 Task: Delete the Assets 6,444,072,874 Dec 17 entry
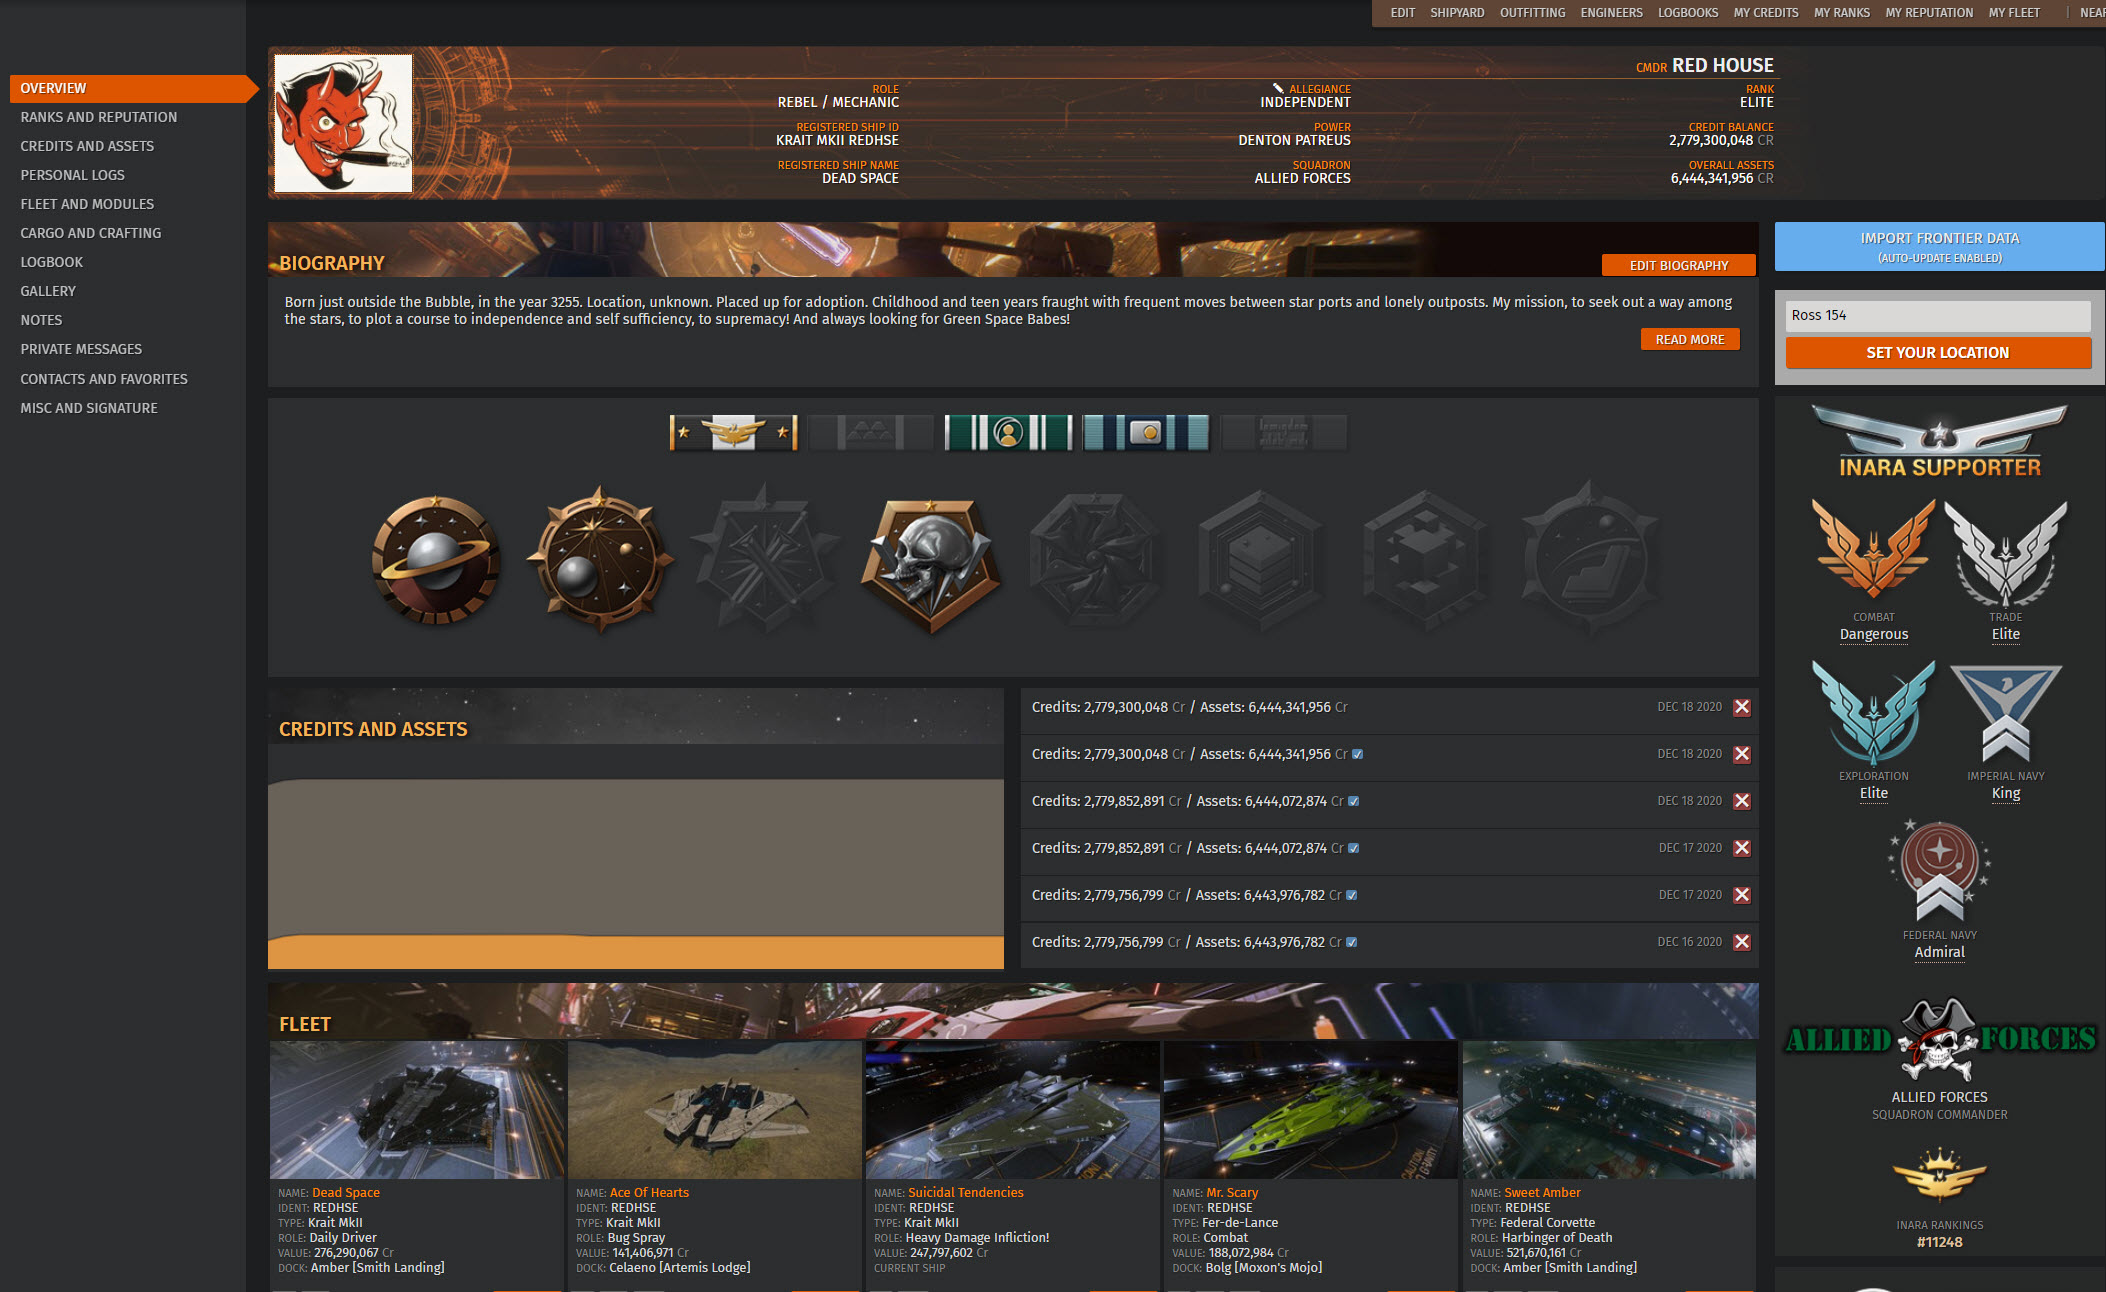click(1742, 848)
